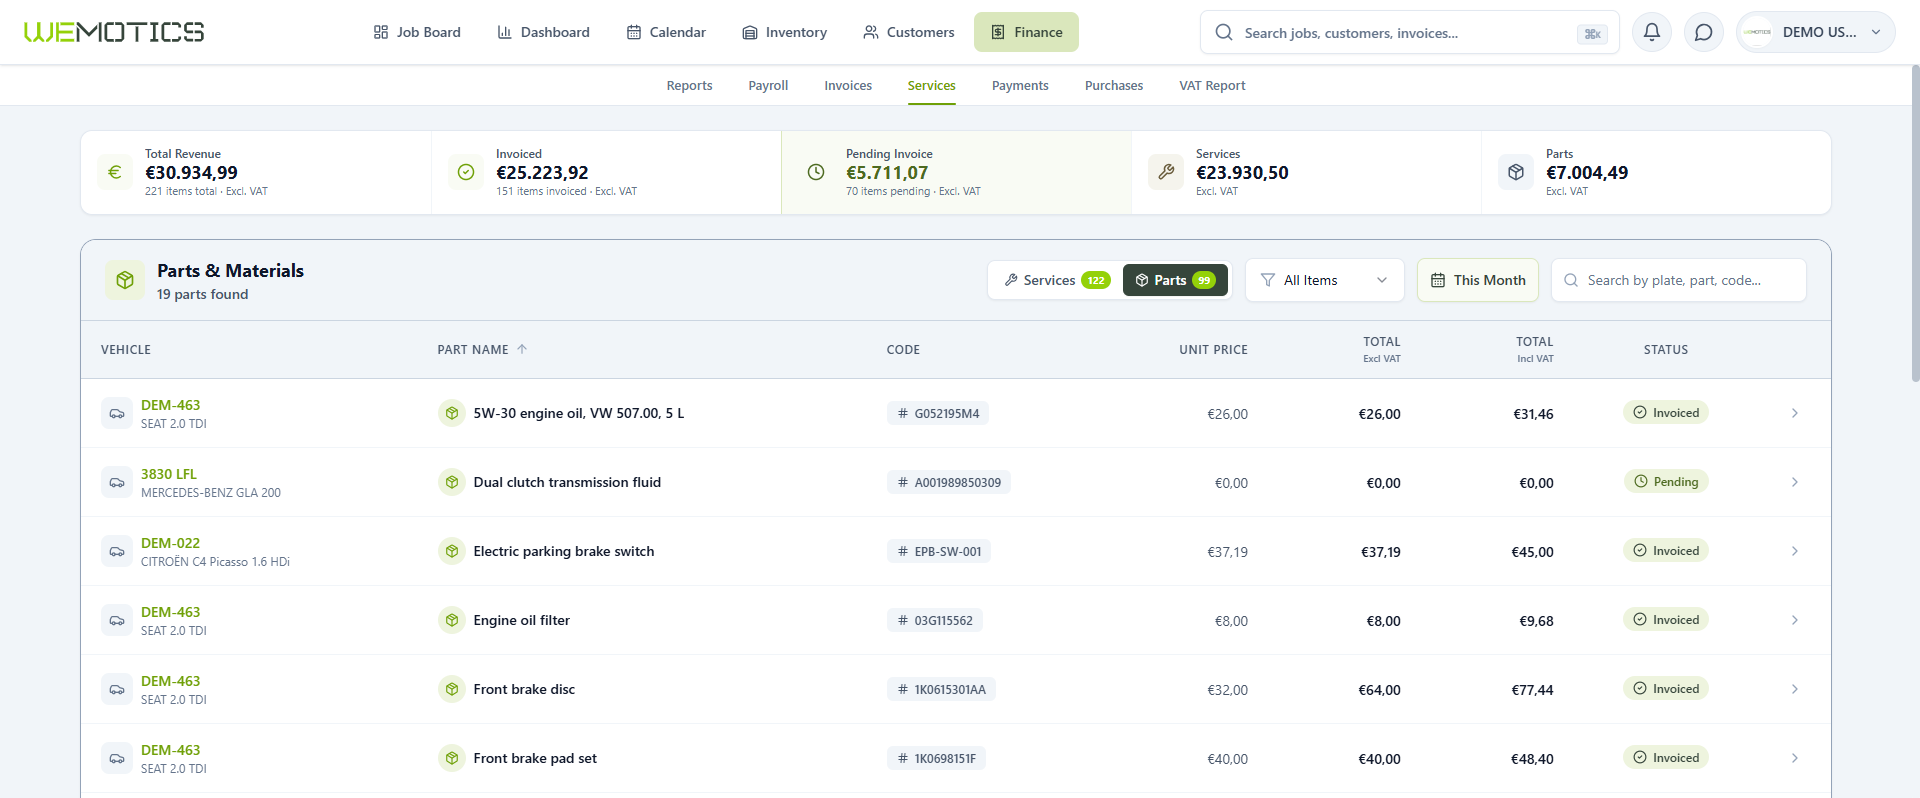The width and height of the screenshot is (1920, 798).
Task: Select the Parts toggle with 99 count
Action: [1175, 280]
